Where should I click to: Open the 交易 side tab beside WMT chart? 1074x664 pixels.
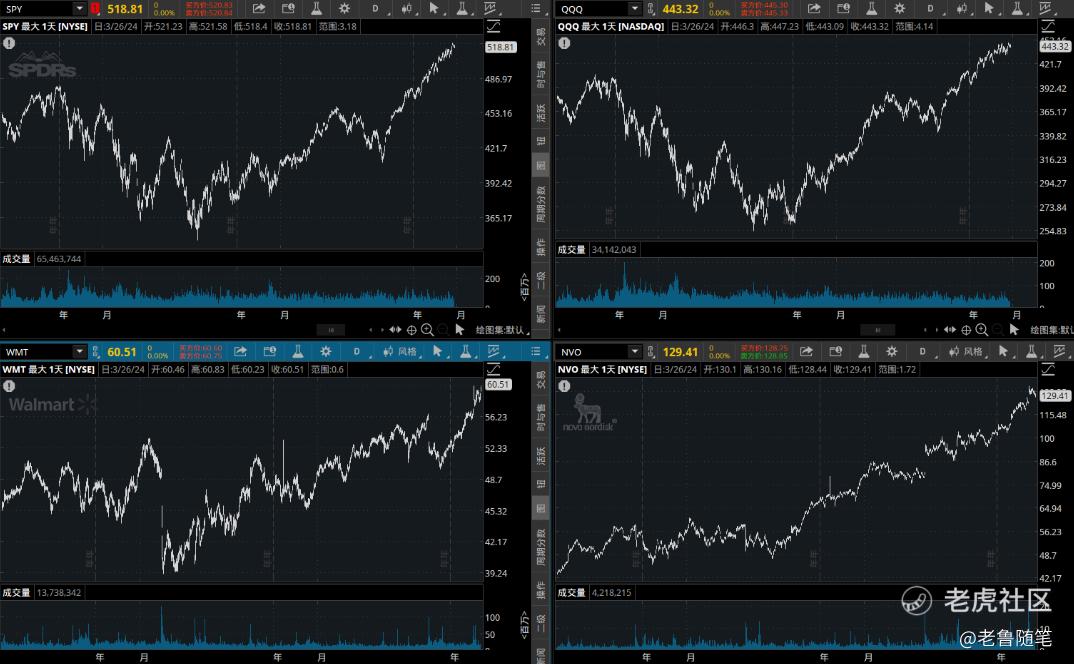click(x=540, y=380)
